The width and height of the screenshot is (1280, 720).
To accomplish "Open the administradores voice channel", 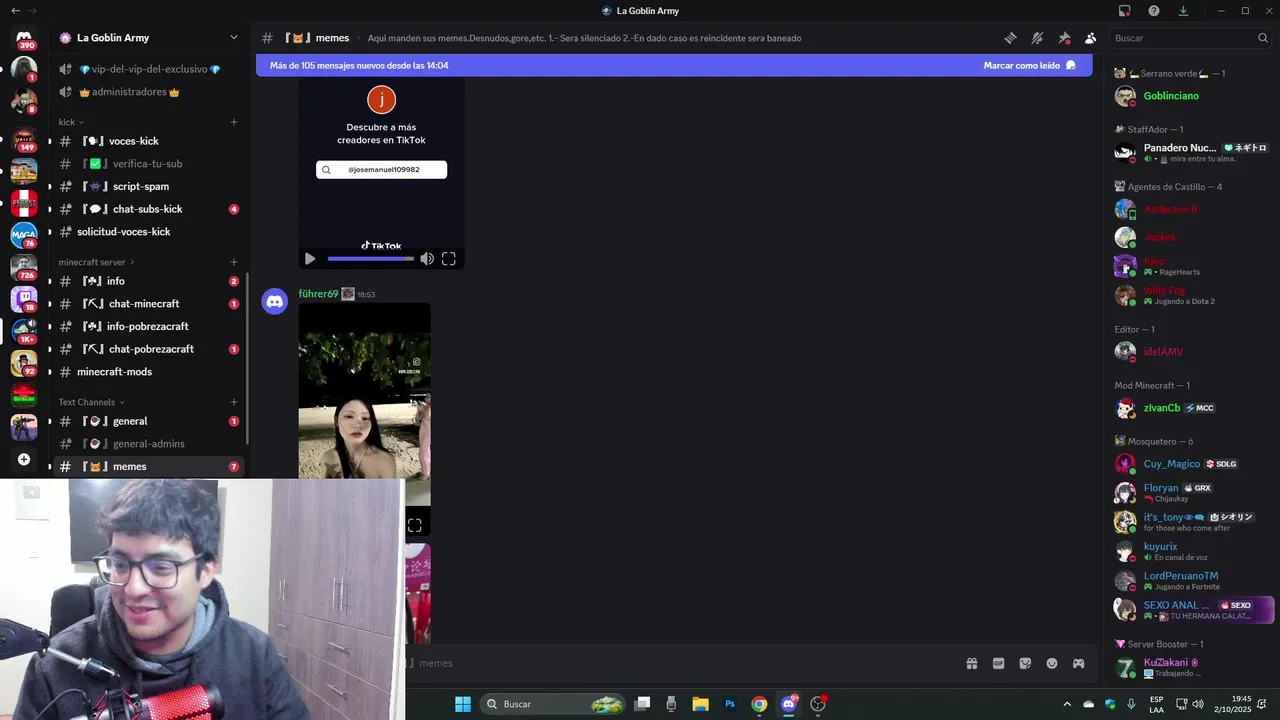I will point(148,92).
